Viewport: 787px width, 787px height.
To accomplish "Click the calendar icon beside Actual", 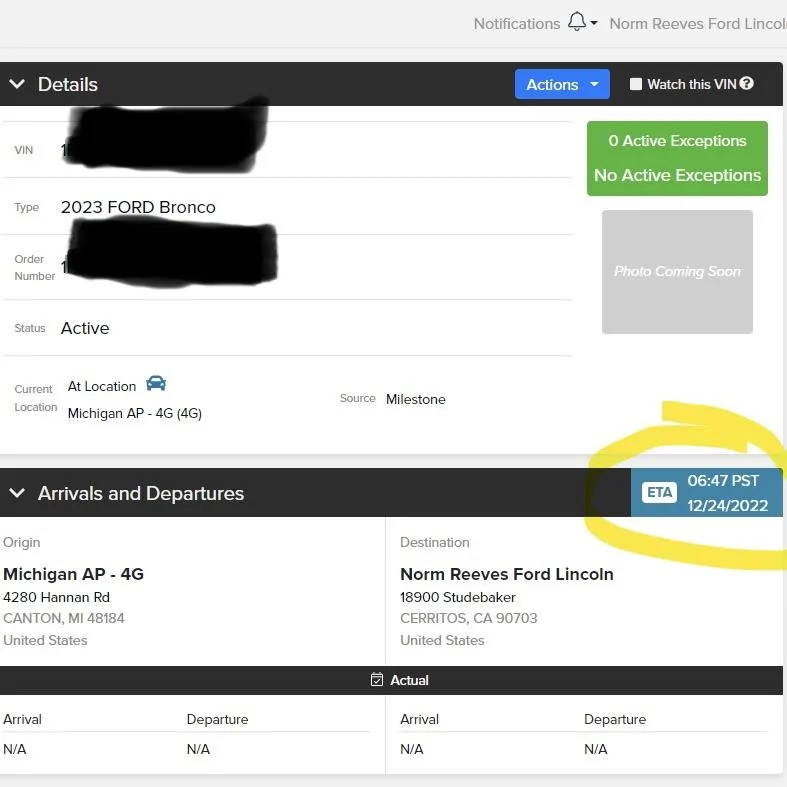I will click(x=376, y=680).
